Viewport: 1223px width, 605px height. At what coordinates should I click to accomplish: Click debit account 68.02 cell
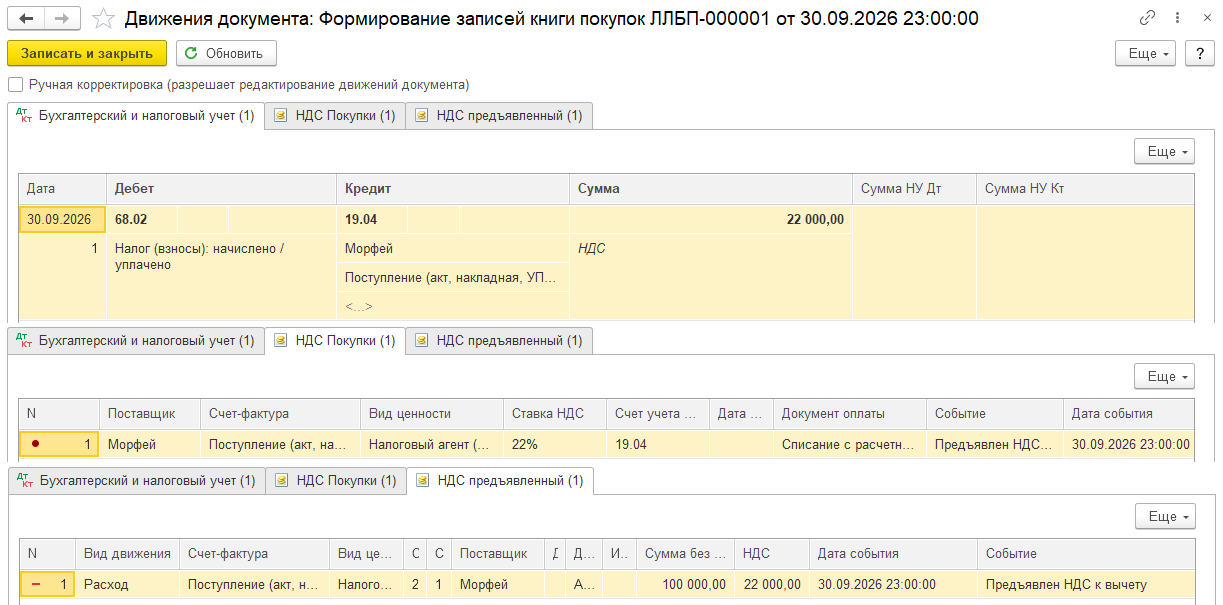click(140, 219)
